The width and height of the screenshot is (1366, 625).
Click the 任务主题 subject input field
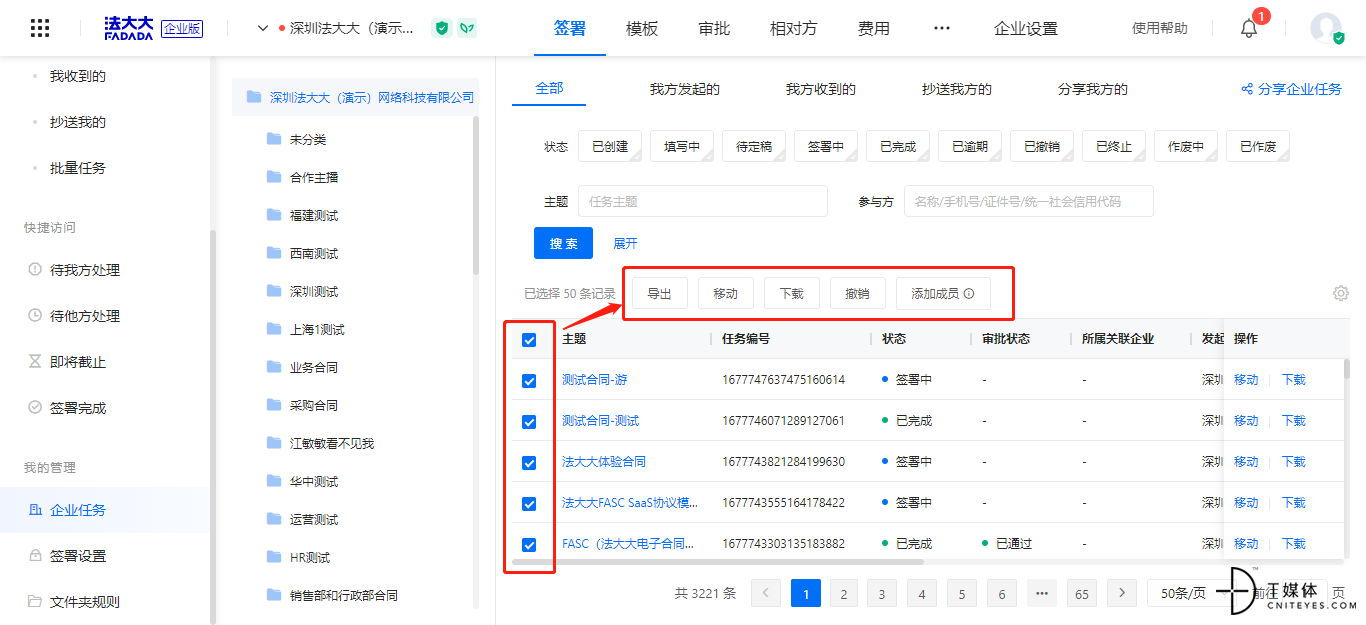[703, 201]
